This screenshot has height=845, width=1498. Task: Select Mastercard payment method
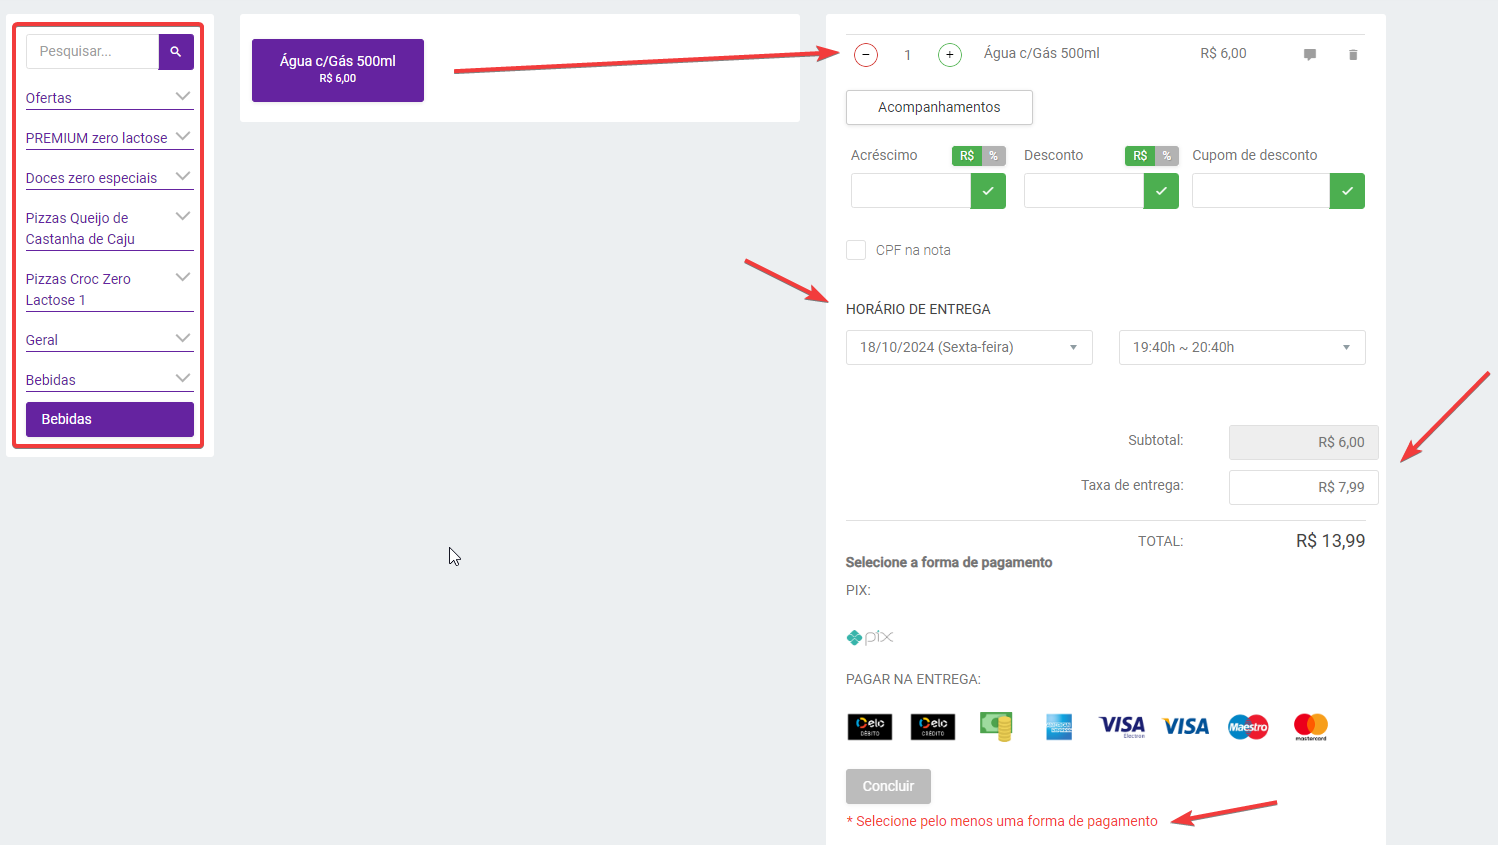tap(1310, 726)
